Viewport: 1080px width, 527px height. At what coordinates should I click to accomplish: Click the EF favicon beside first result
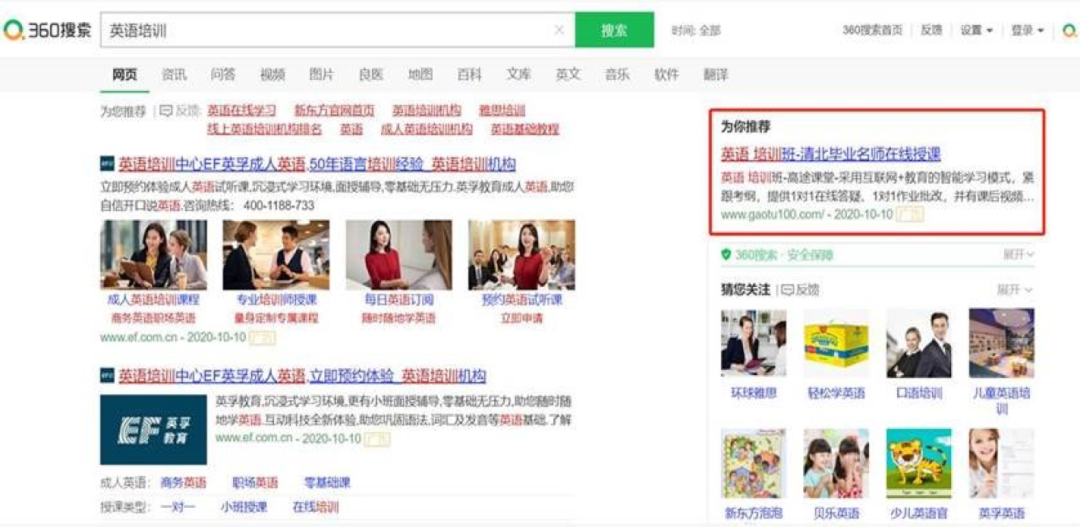click(x=107, y=165)
